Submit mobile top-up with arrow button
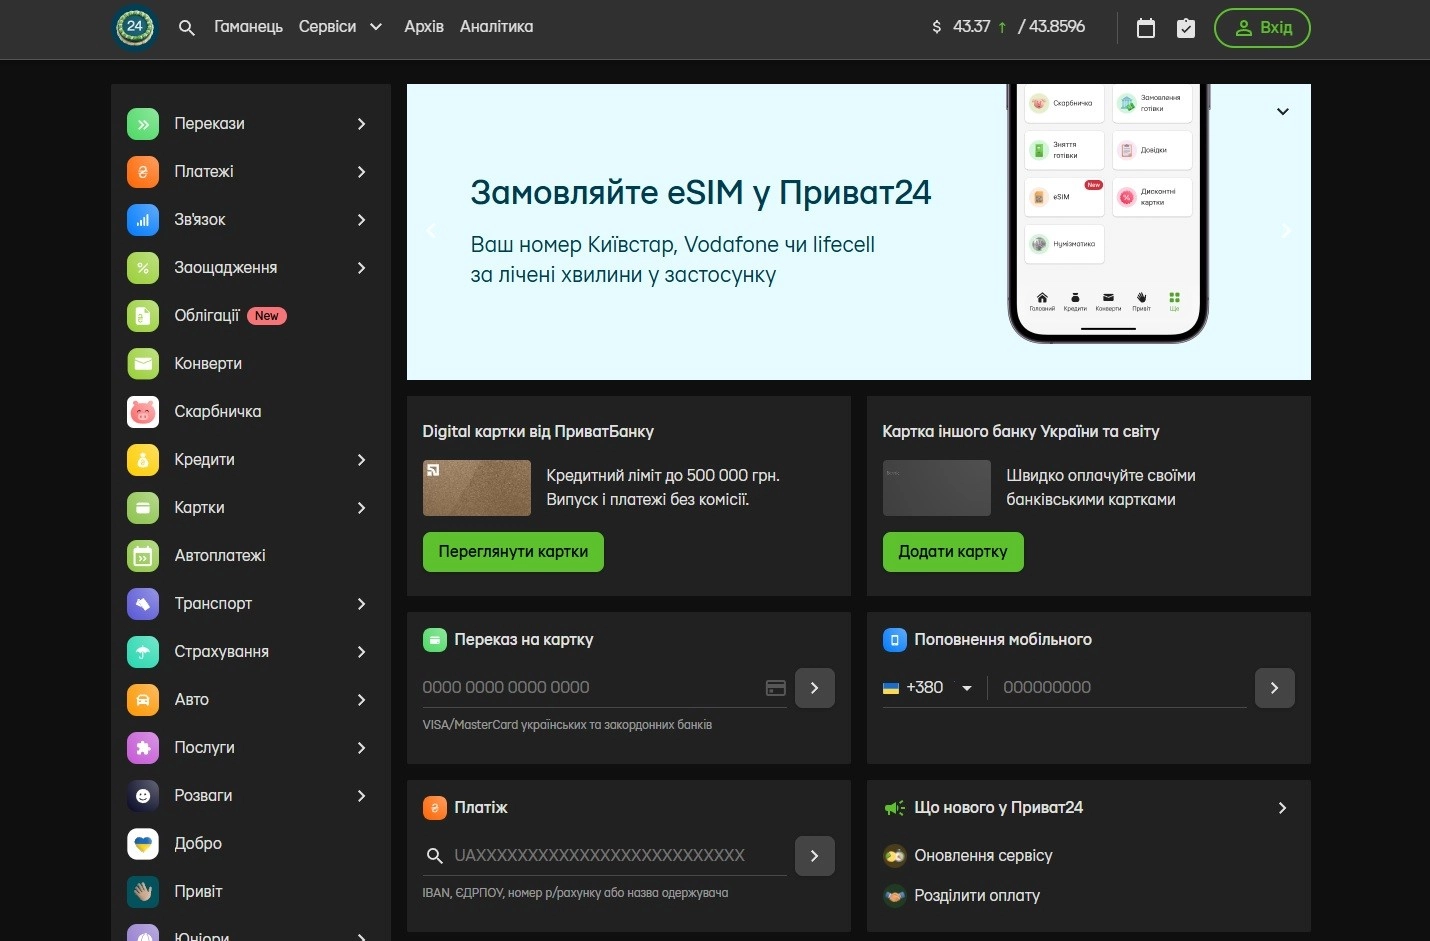This screenshot has width=1430, height=941. point(1275,688)
